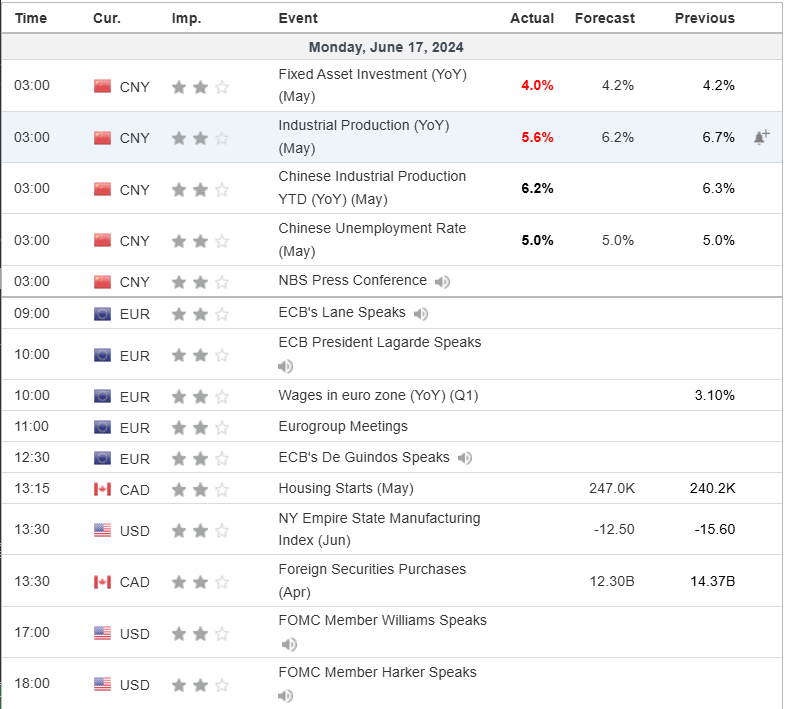Open the Fixed Asset Investment (YoY) event
The image size is (789, 709).
[x=372, y=85]
